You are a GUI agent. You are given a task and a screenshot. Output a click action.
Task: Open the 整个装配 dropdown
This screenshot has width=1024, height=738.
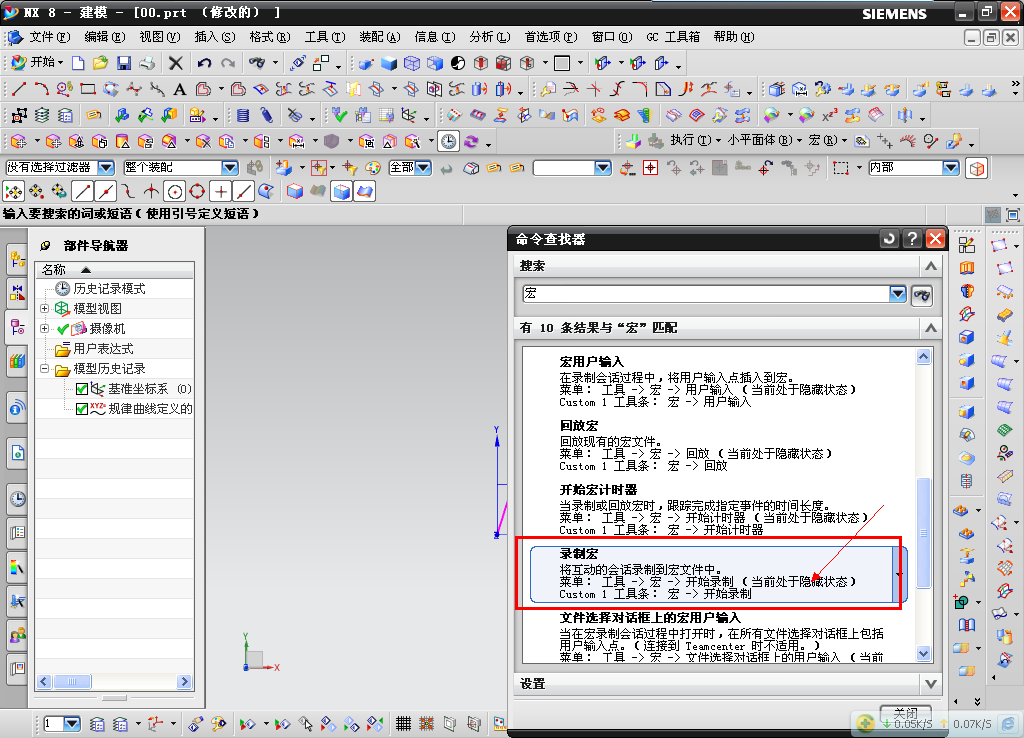pyautogui.click(x=230, y=167)
